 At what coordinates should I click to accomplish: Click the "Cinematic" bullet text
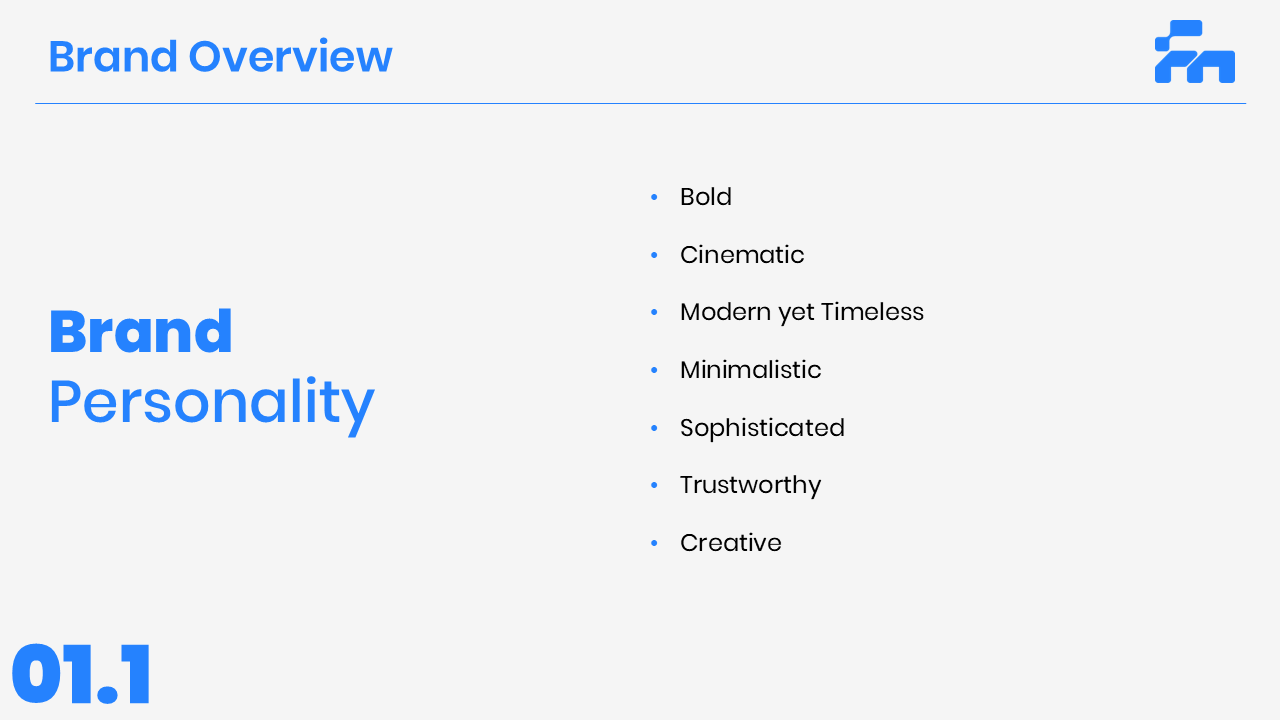click(x=742, y=255)
